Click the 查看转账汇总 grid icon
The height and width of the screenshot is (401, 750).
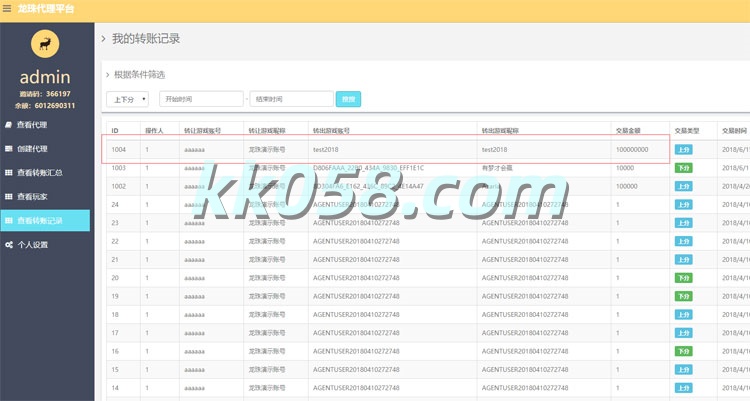click(9, 173)
